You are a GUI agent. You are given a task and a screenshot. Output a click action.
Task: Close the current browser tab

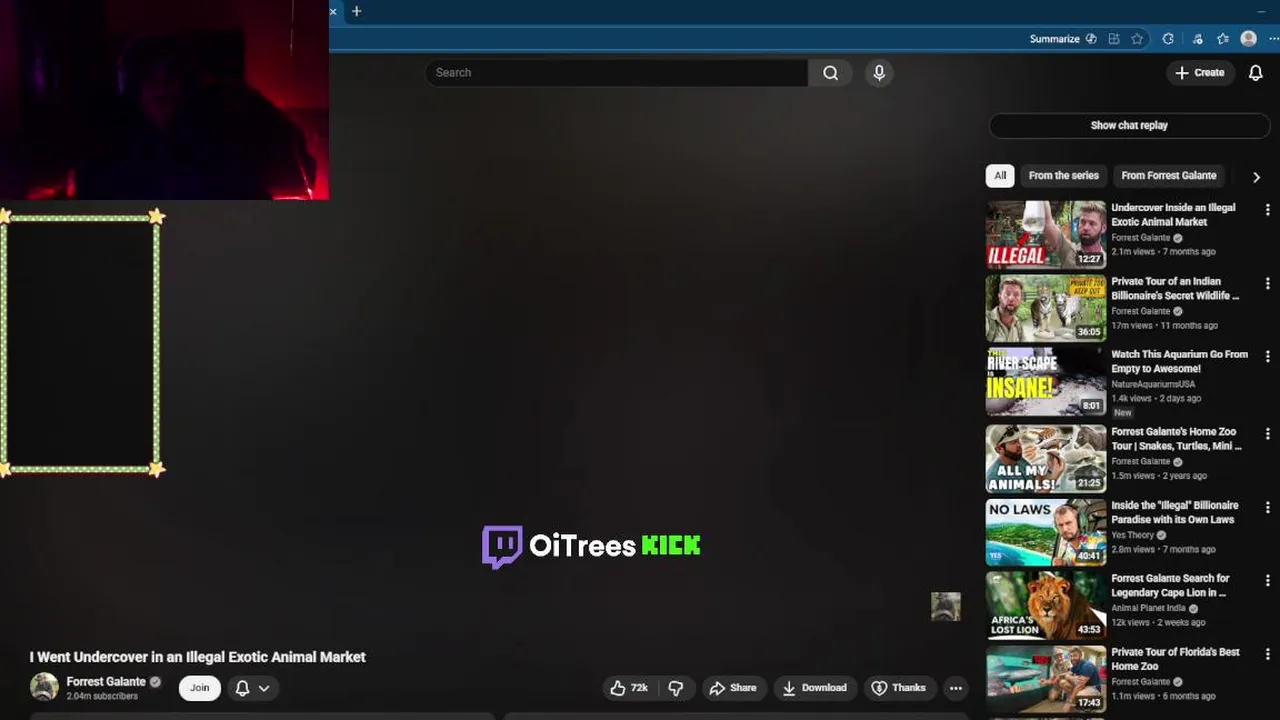tap(333, 11)
